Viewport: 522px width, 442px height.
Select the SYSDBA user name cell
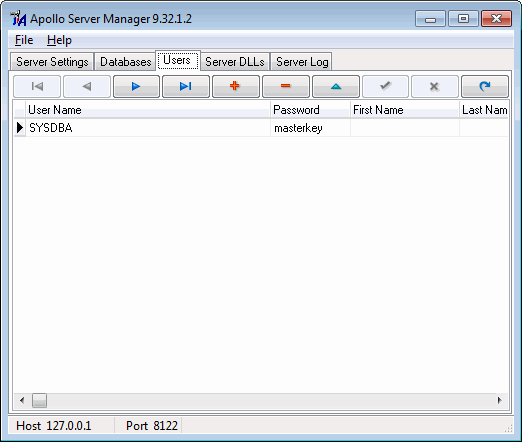click(x=148, y=128)
